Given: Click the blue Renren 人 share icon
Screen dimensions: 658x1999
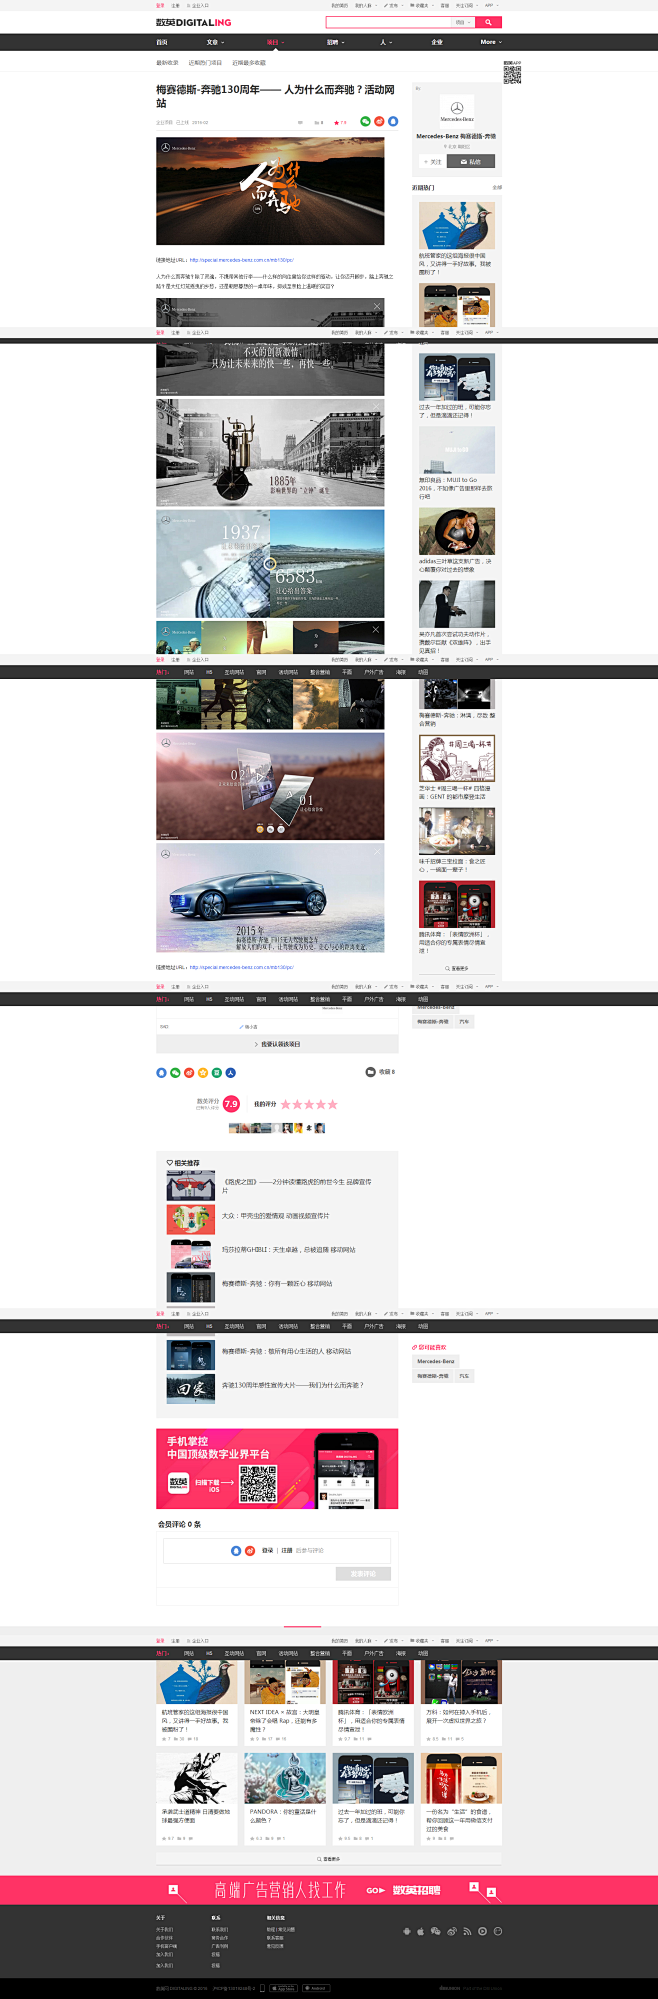Looking at the screenshot, I should pyautogui.click(x=230, y=1072).
